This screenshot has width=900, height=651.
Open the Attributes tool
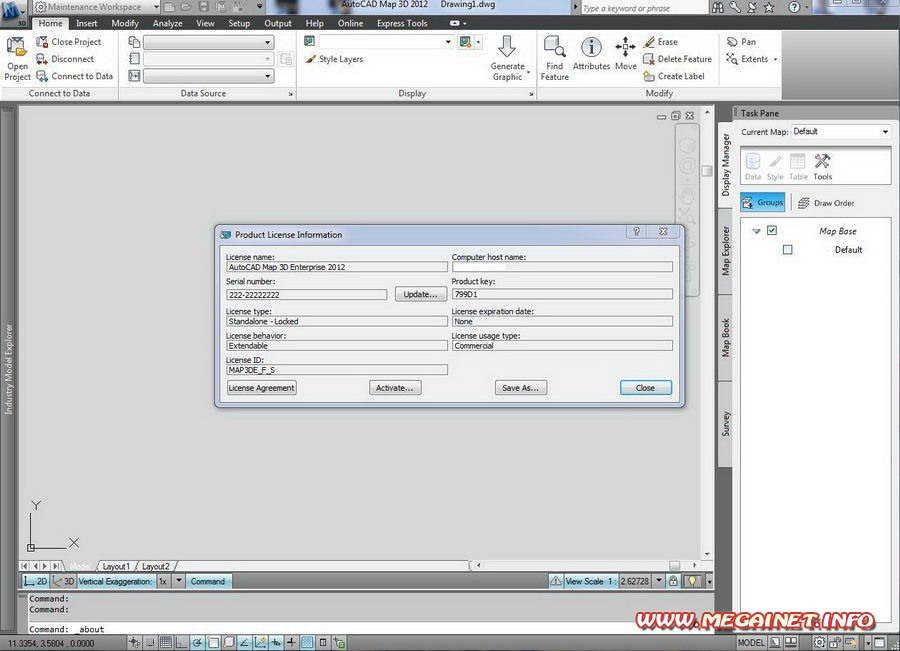point(591,54)
